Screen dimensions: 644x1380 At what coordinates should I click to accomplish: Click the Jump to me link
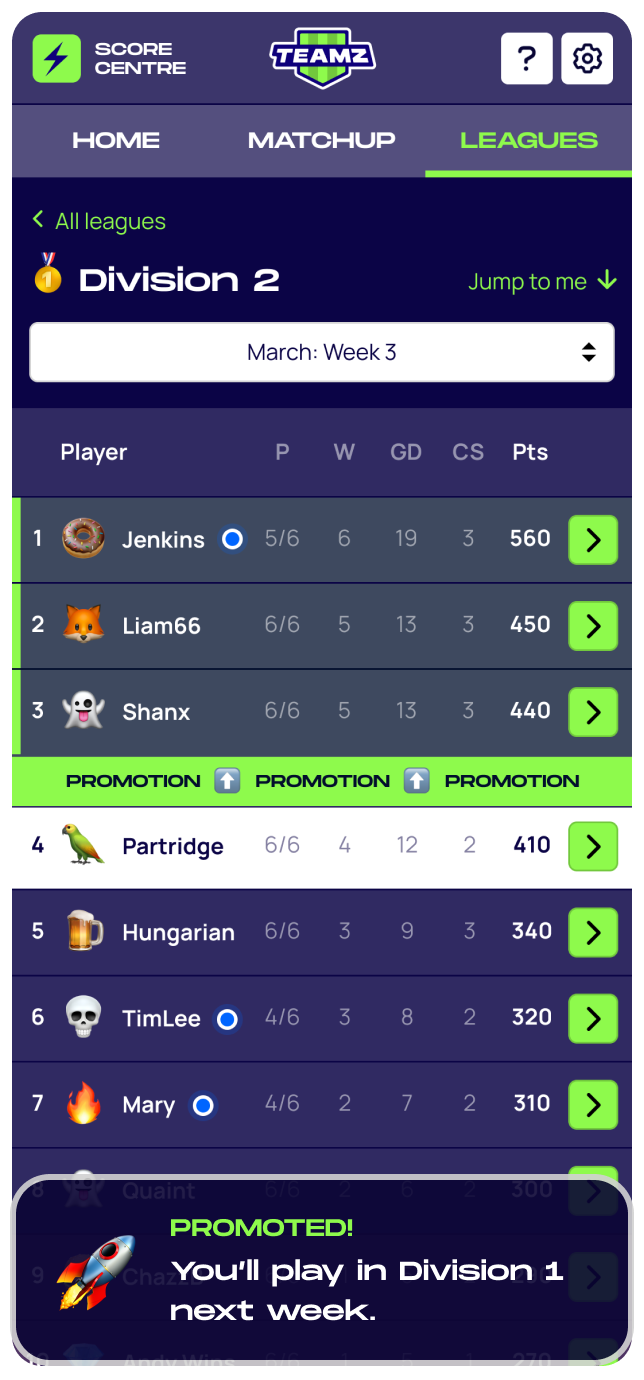pyautogui.click(x=542, y=282)
